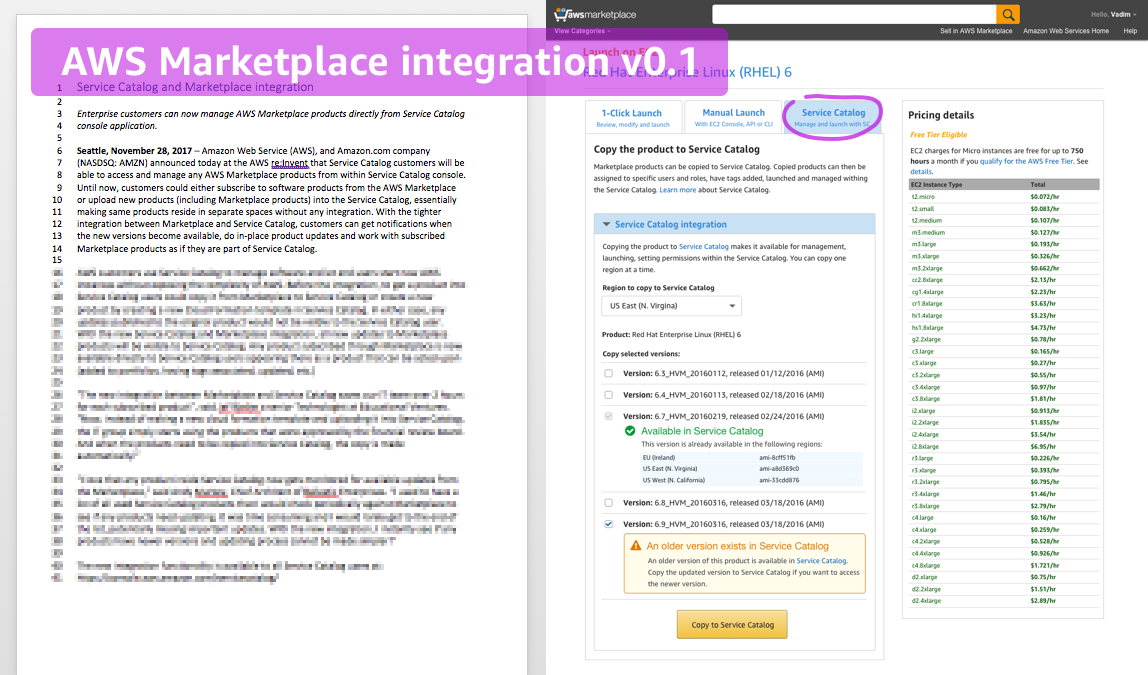
Task: Select the r3.8xlarge pricing row
Action: click(x=1004, y=506)
